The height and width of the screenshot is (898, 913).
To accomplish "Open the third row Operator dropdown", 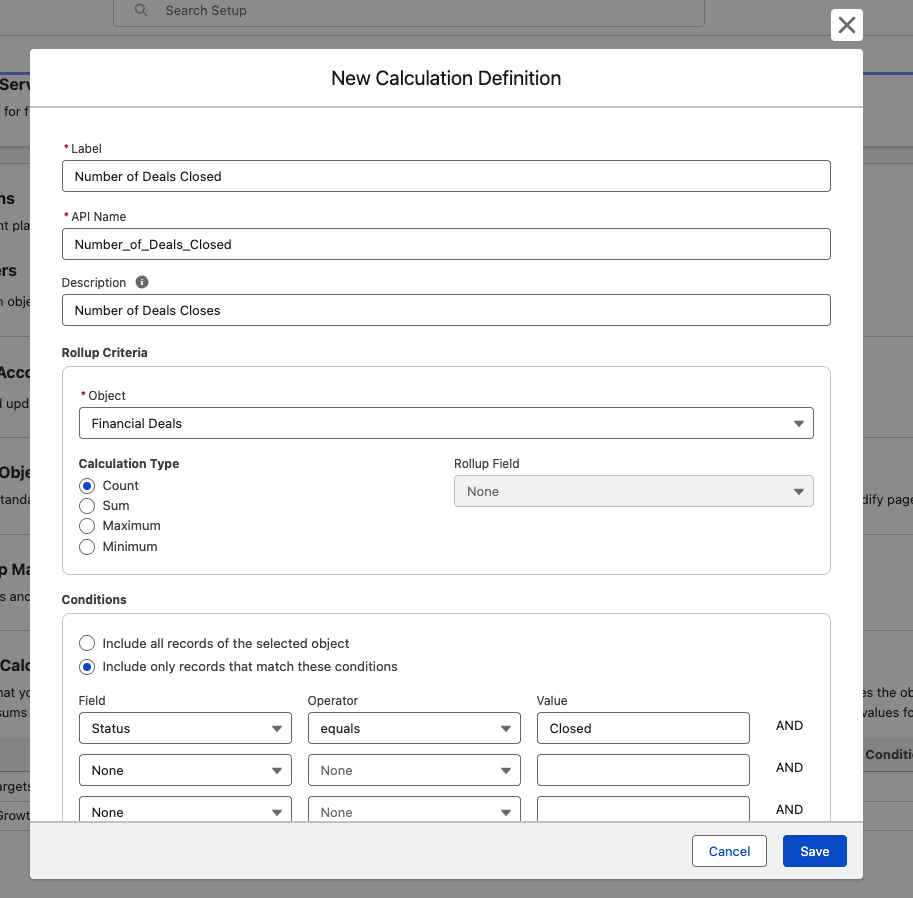I will tap(414, 809).
